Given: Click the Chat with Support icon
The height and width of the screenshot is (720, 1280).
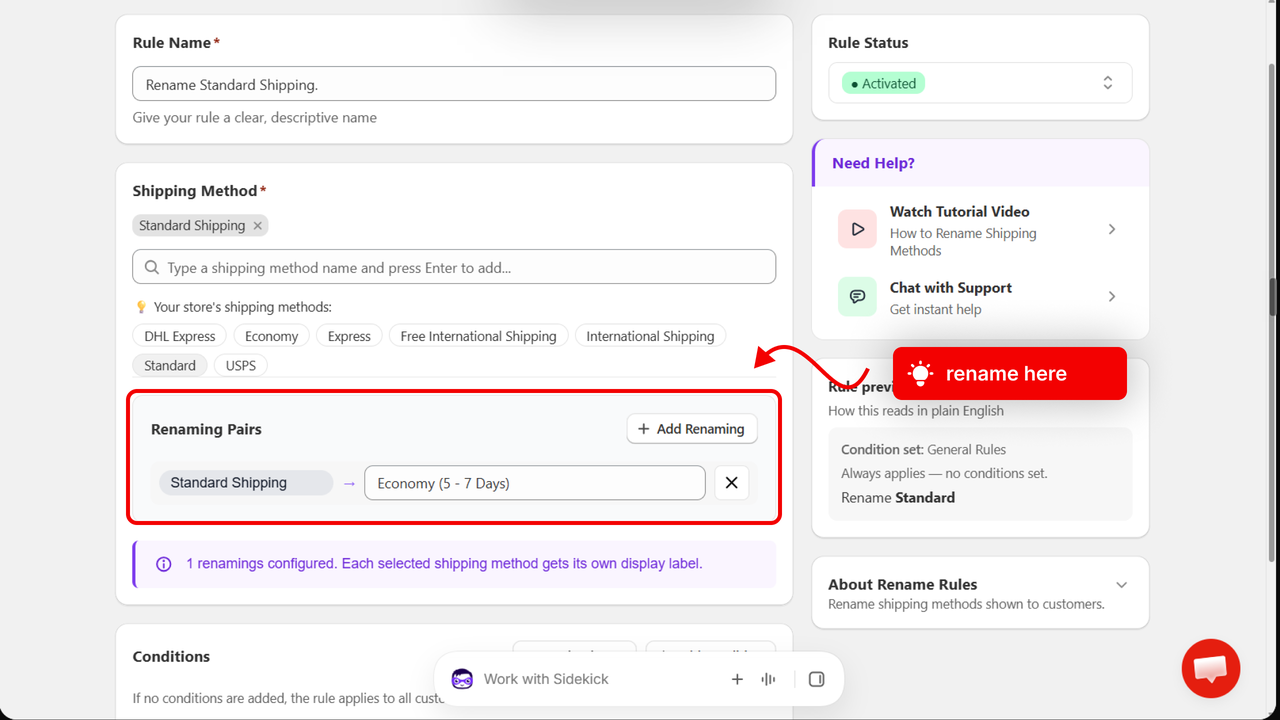Looking at the screenshot, I should pyautogui.click(x=857, y=297).
